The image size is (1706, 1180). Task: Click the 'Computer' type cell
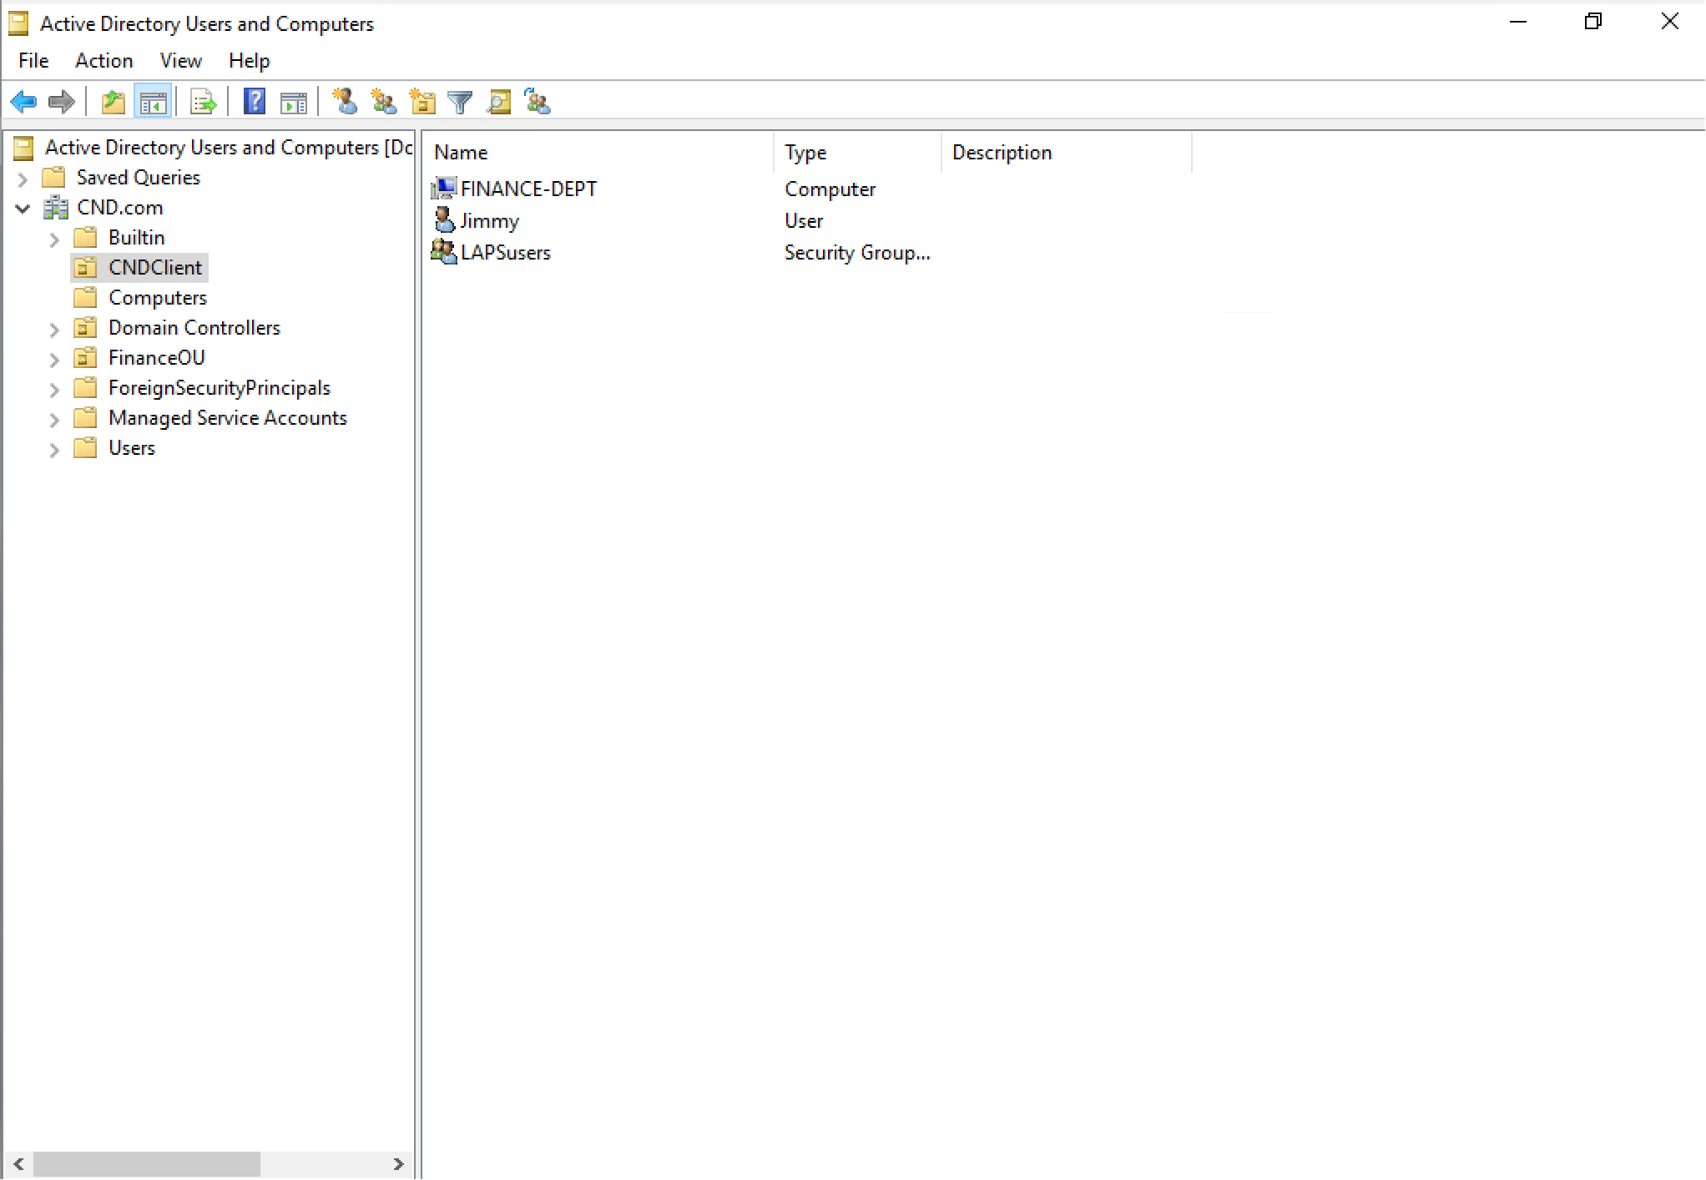point(830,189)
